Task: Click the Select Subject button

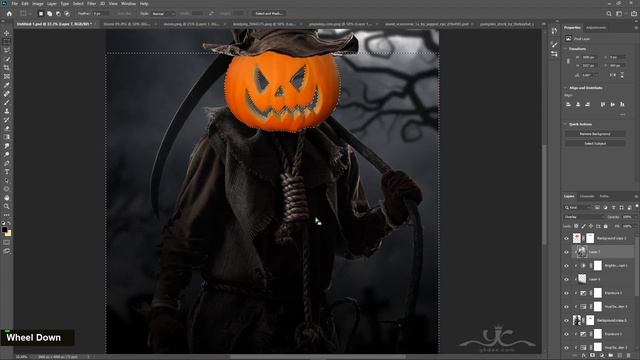Action: pyautogui.click(x=595, y=144)
